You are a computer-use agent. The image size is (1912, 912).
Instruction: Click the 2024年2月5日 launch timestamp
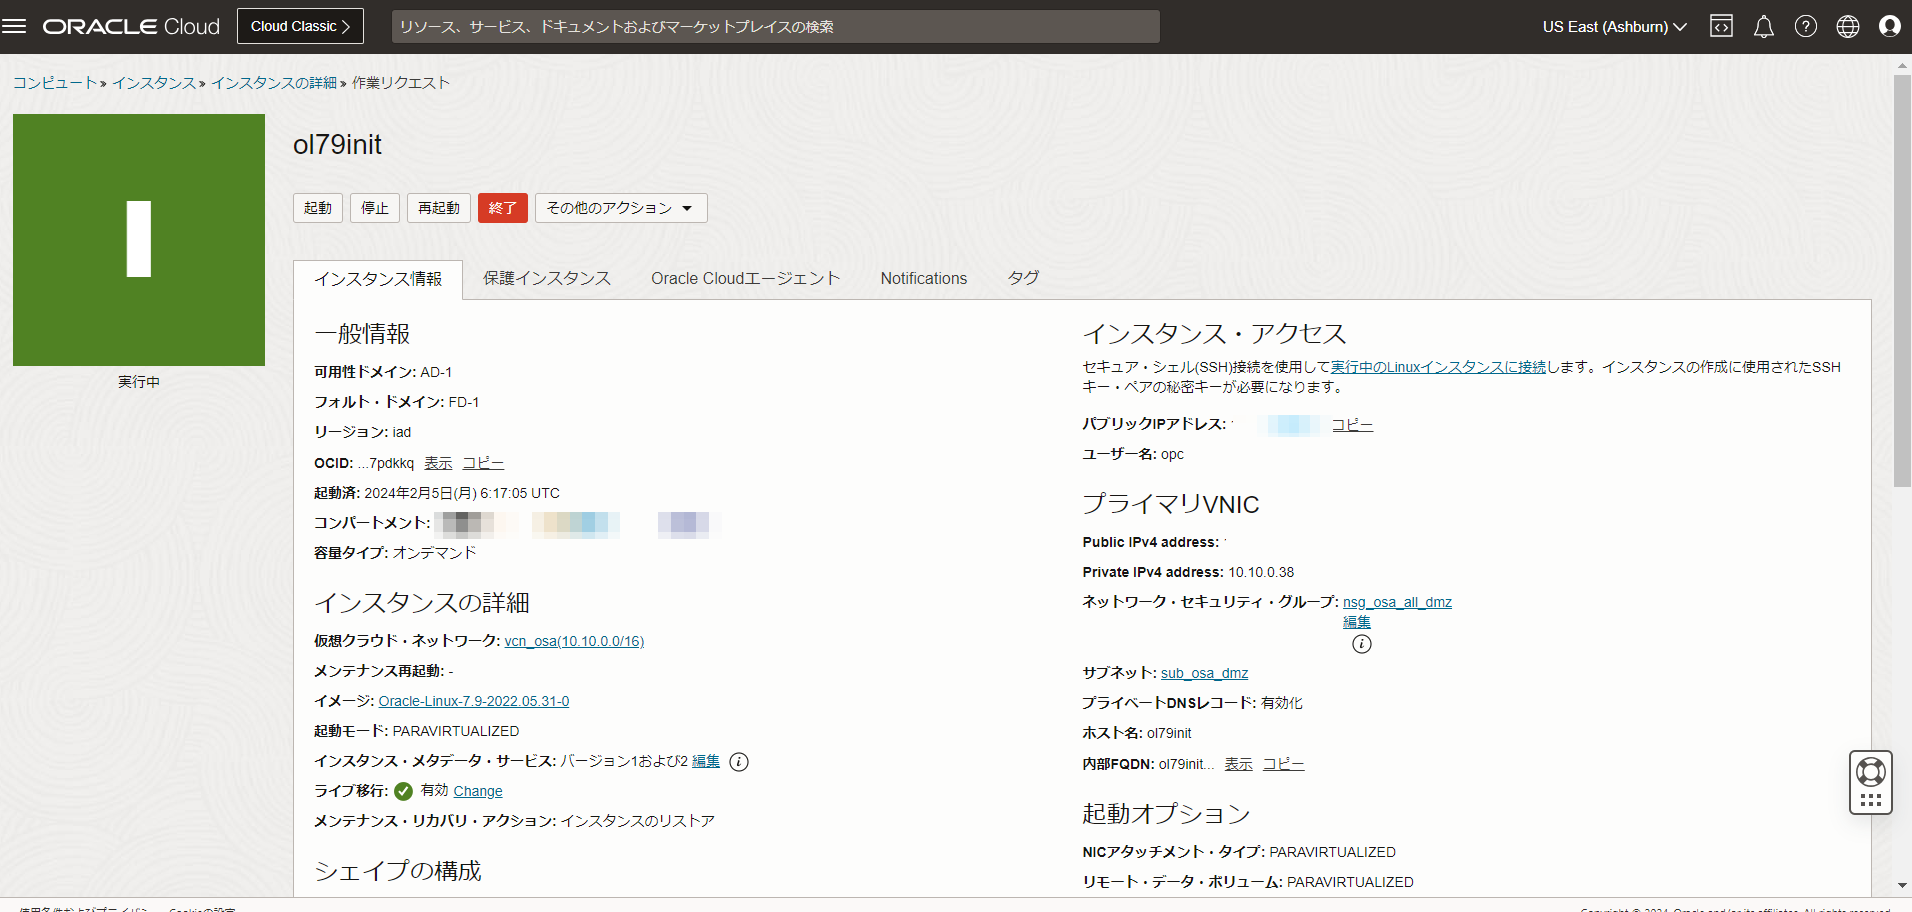(x=462, y=493)
